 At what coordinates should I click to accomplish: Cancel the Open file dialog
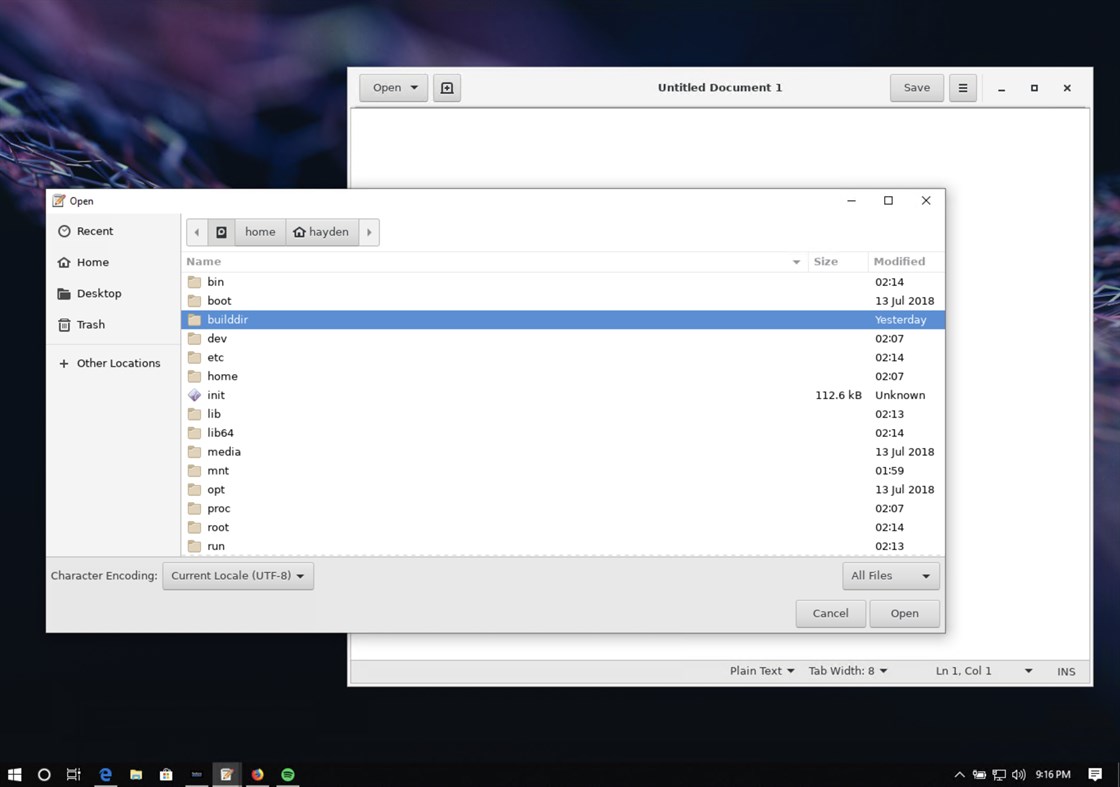coord(830,613)
